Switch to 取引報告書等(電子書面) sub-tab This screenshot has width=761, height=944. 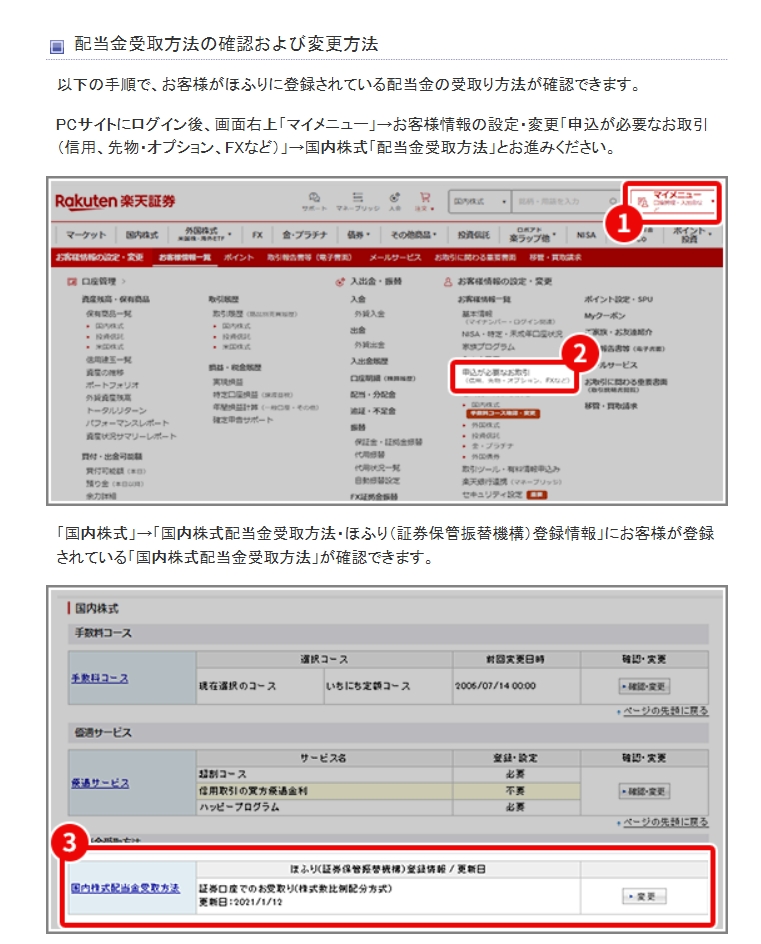pyautogui.click(x=309, y=258)
